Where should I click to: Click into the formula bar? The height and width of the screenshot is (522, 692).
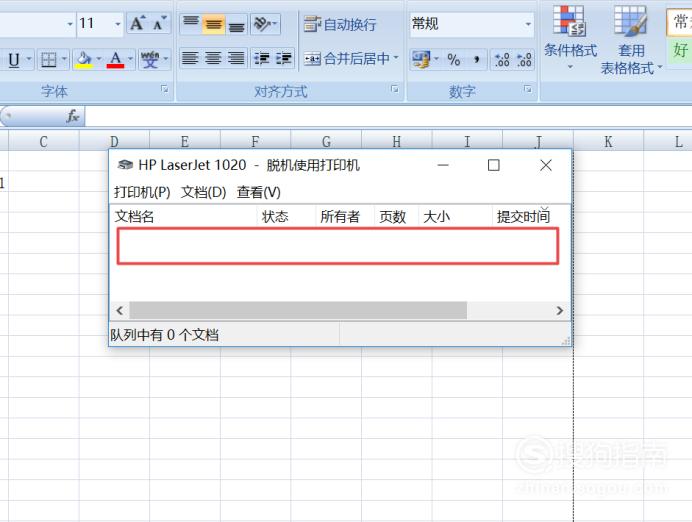(x=388, y=116)
